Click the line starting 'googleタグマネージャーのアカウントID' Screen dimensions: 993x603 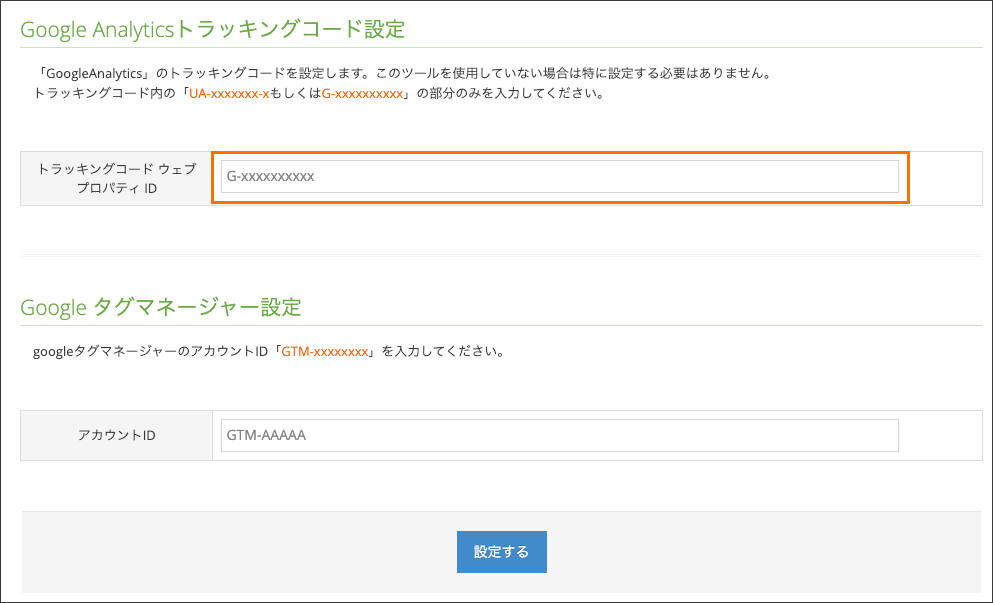click(269, 351)
